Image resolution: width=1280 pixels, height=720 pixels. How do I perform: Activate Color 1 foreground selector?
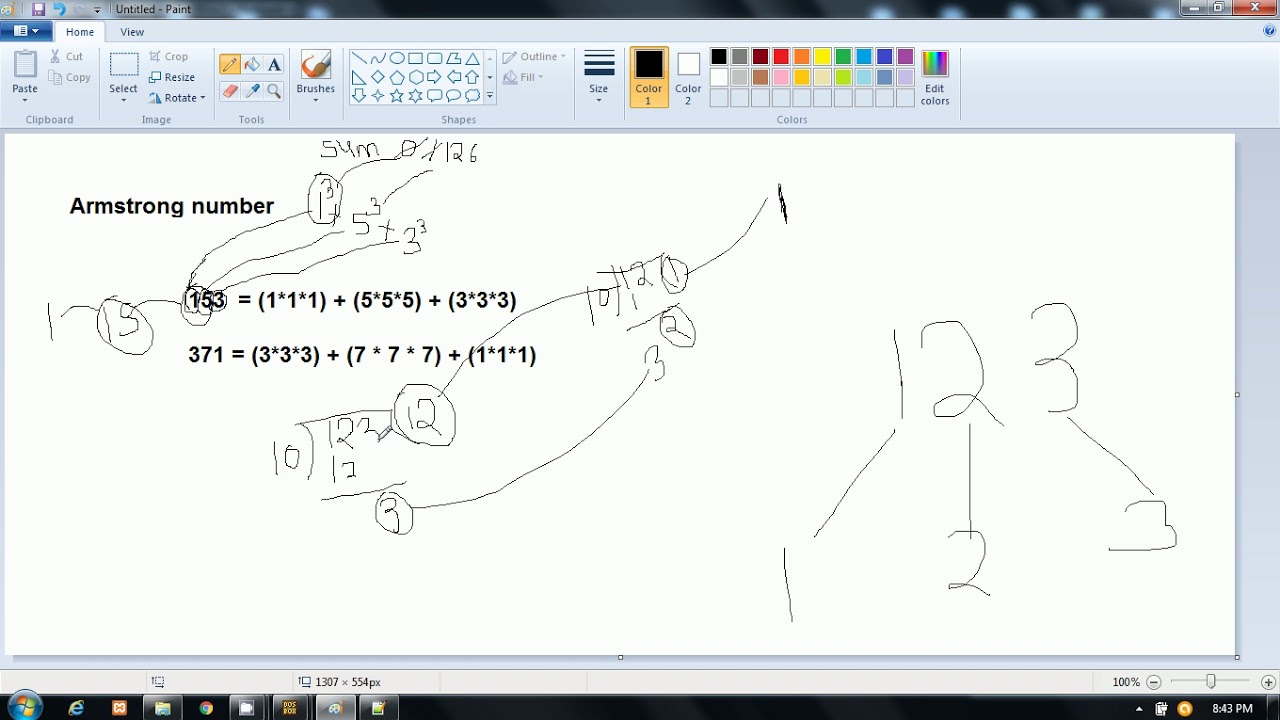click(649, 77)
